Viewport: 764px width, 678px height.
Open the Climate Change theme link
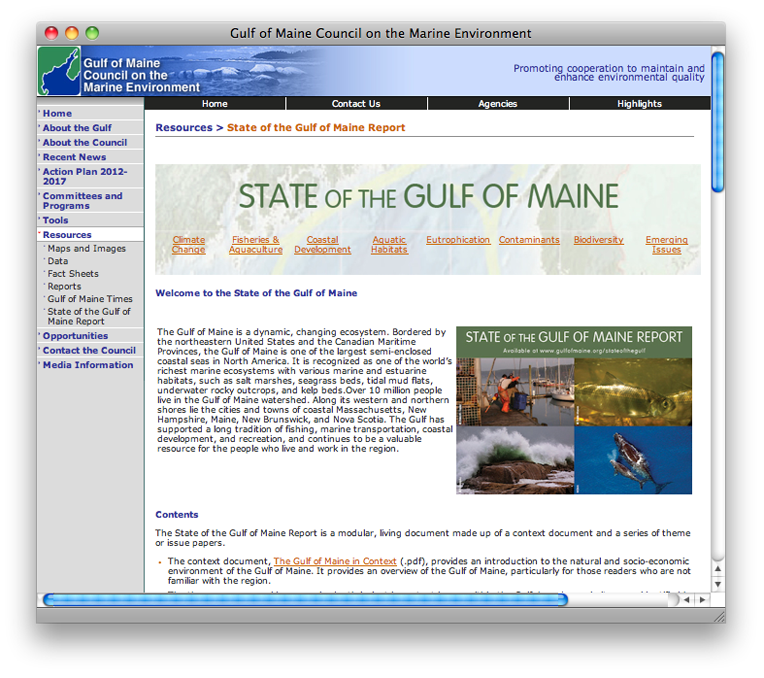click(x=188, y=245)
